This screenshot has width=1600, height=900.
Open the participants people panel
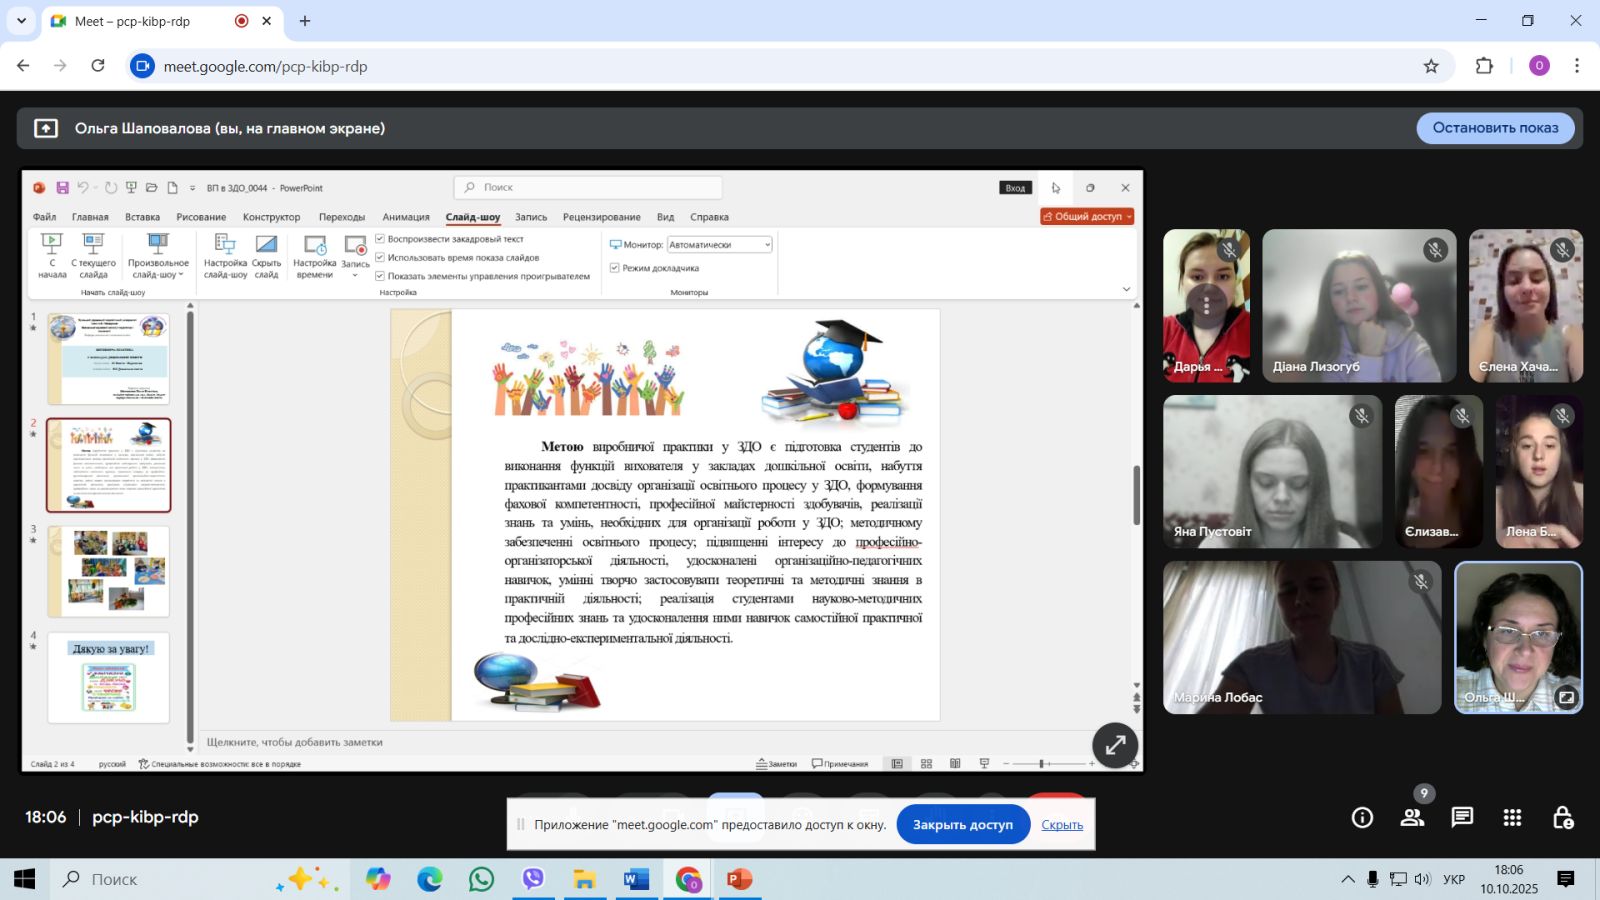pos(1412,818)
